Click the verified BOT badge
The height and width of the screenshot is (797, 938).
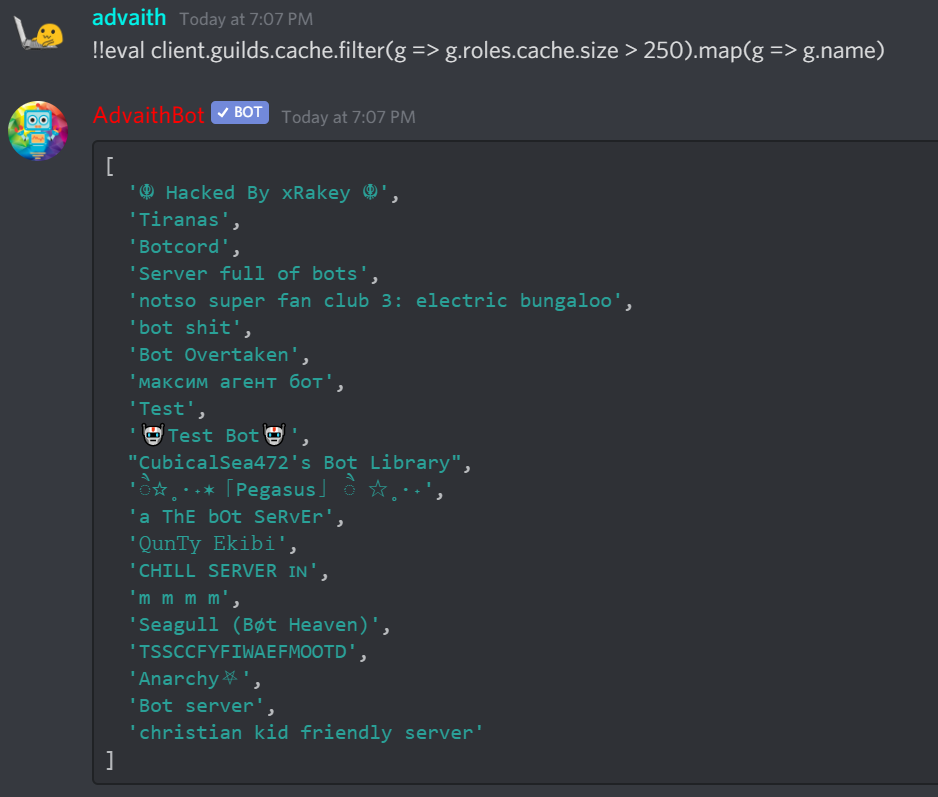coord(240,112)
